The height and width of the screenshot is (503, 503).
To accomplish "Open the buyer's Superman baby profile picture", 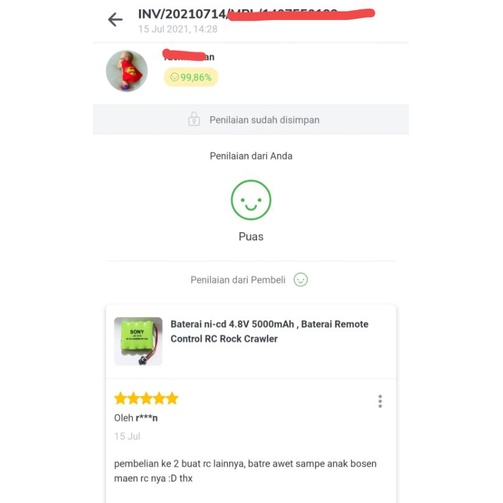I will tap(127, 71).
